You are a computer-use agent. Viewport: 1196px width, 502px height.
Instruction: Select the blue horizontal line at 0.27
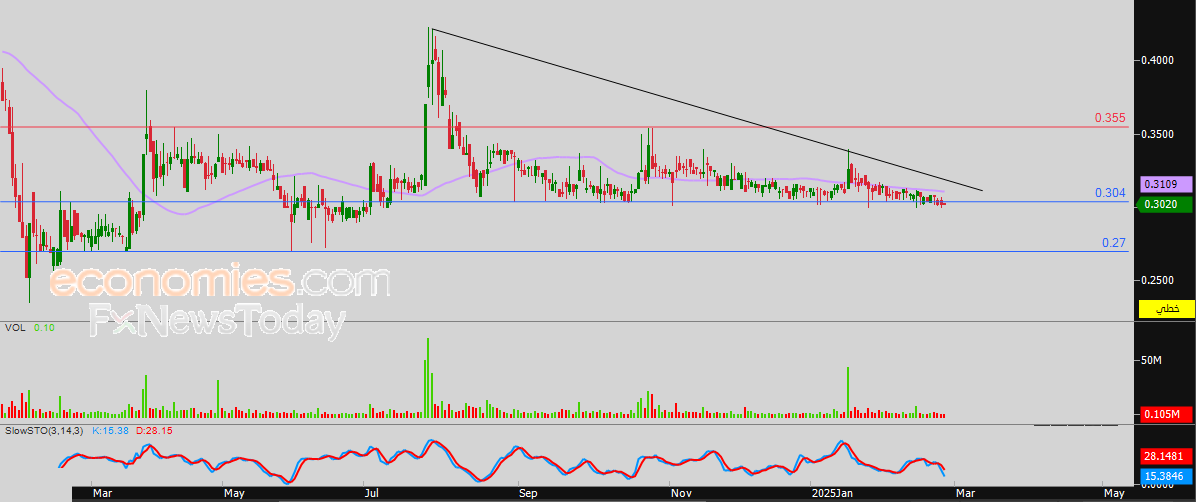[x=564, y=251]
